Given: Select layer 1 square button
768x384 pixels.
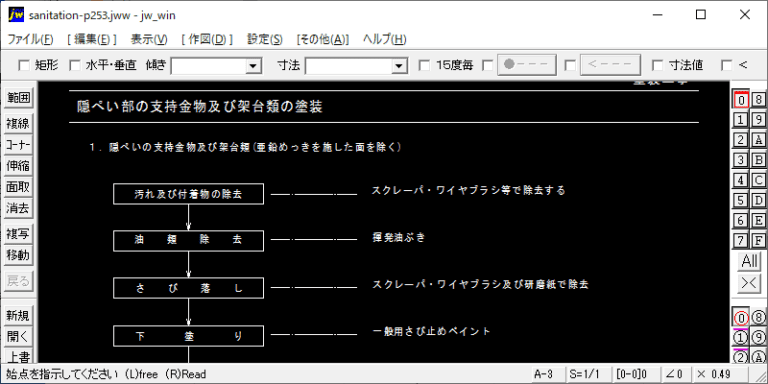Looking at the screenshot, I should [x=741, y=120].
